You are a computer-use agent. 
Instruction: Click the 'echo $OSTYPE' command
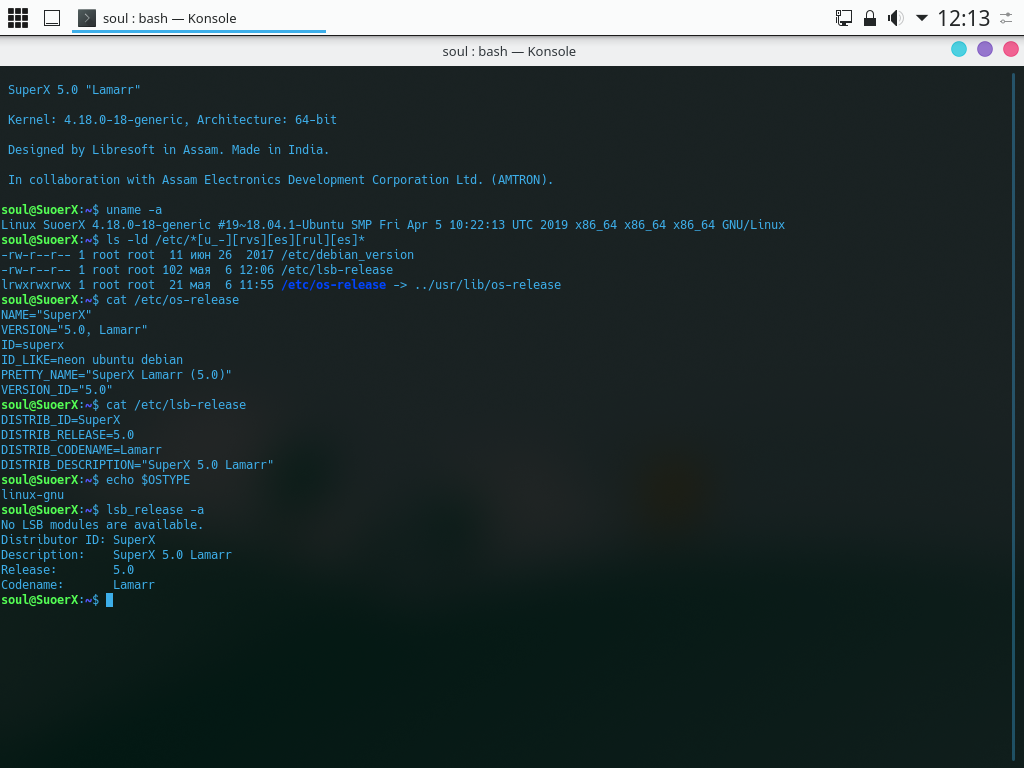pyautogui.click(x=148, y=480)
